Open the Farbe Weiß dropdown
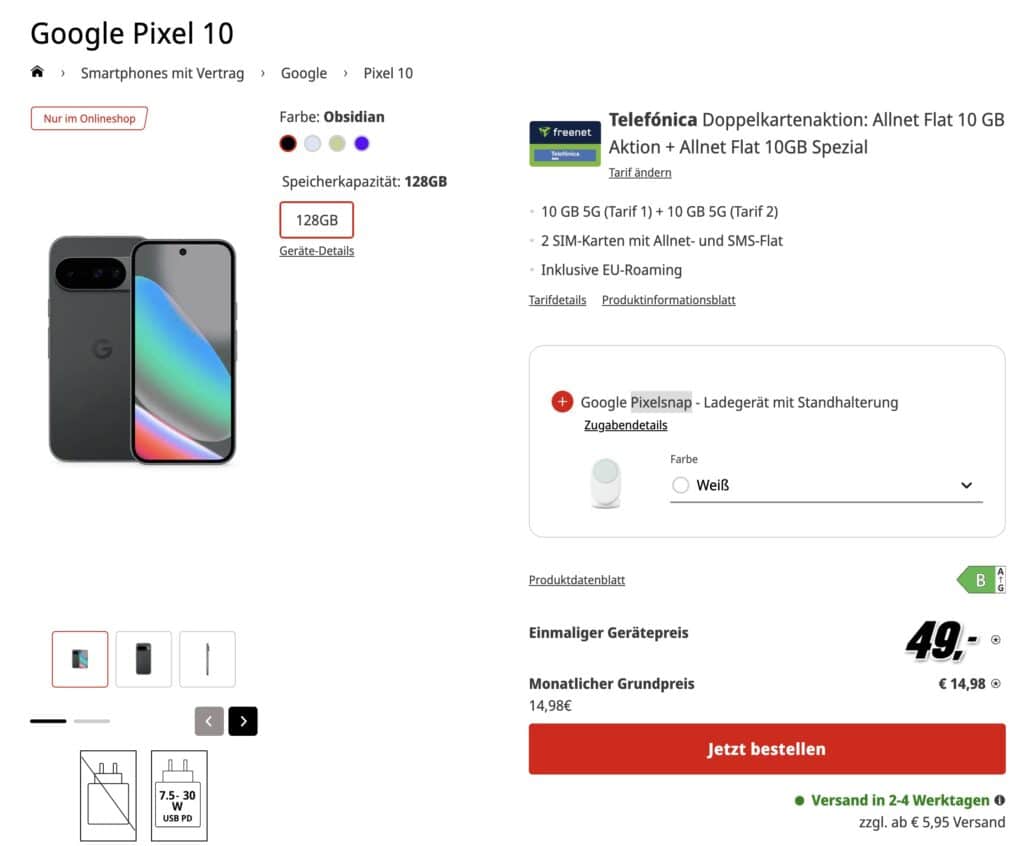This screenshot has height=846, width=1024. 826,485
